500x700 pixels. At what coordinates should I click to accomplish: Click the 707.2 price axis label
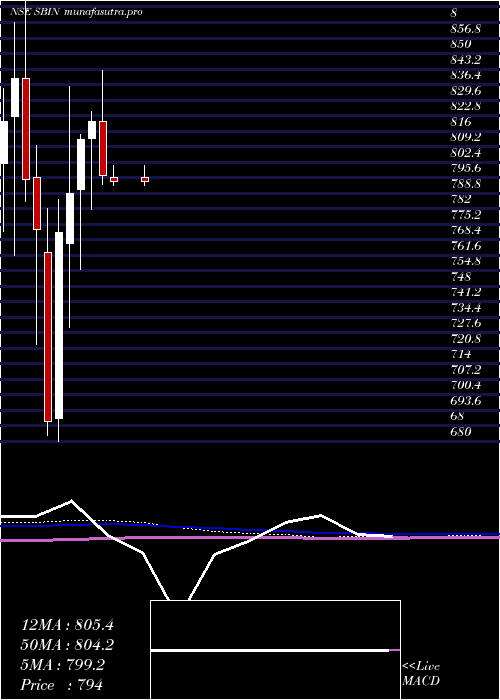465,369
